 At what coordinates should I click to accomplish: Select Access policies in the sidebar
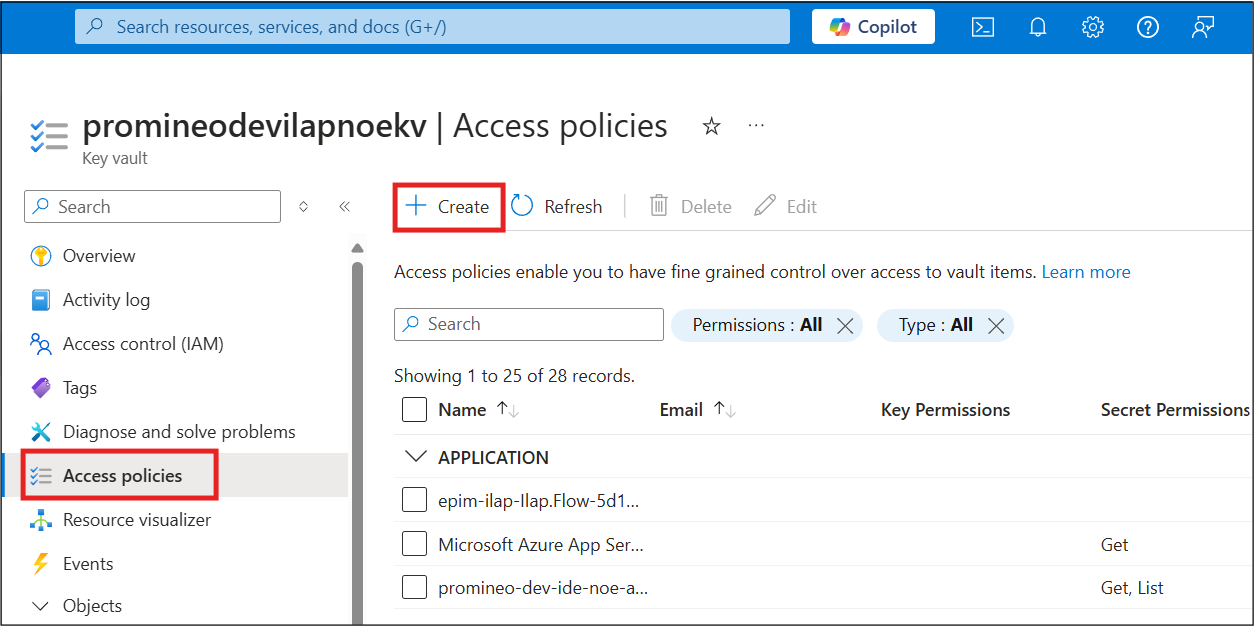pos(122,476)
